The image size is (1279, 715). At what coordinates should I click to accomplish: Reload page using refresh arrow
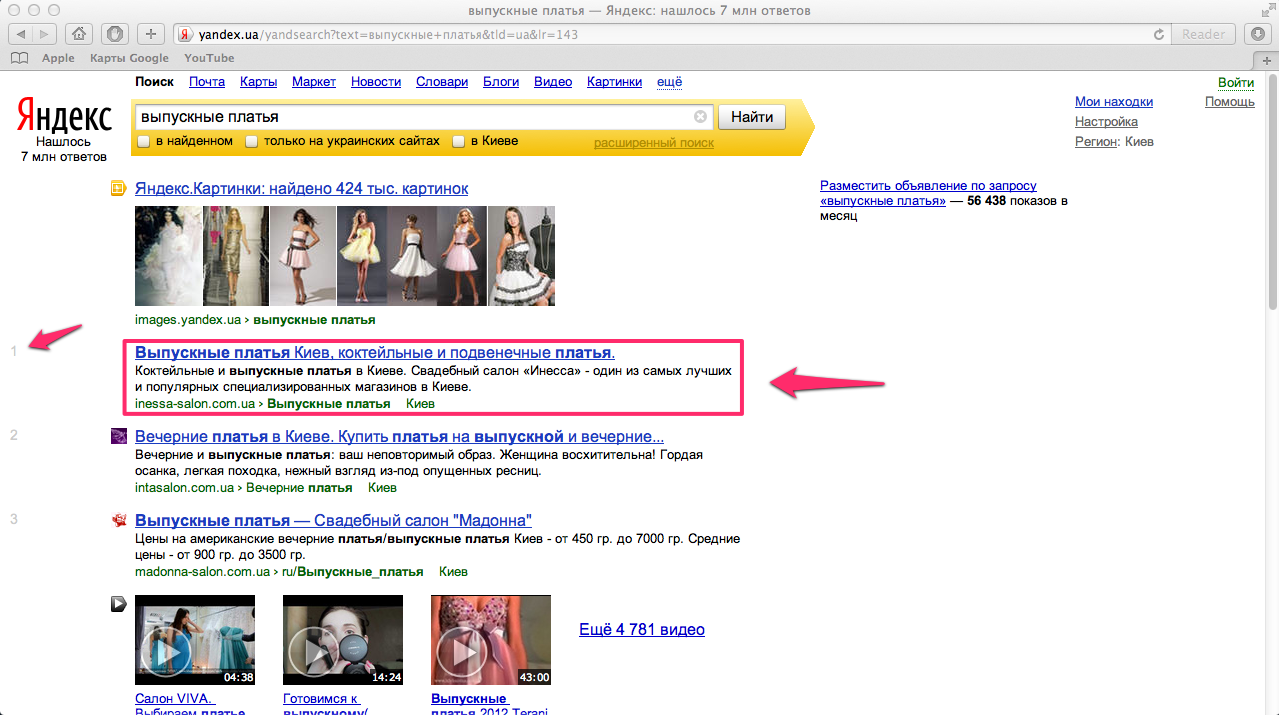tap(1159, 34)
